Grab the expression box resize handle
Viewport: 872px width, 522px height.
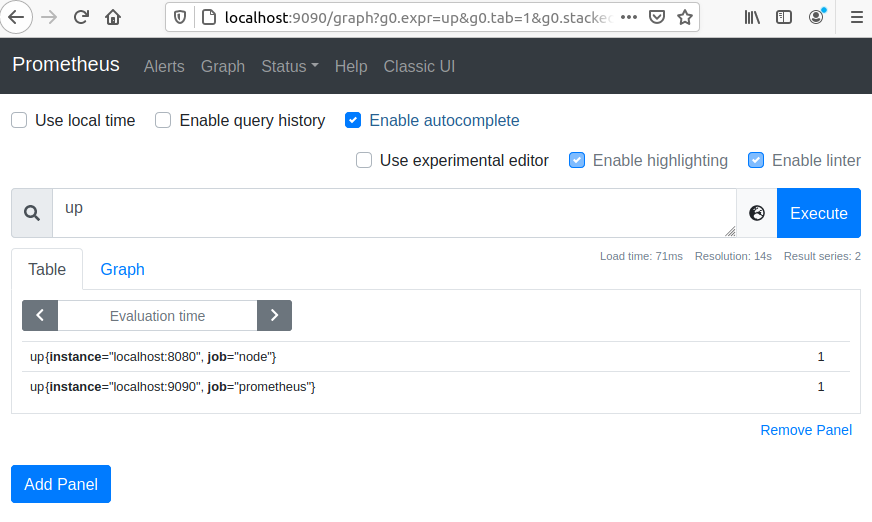(x=730, y=231)
